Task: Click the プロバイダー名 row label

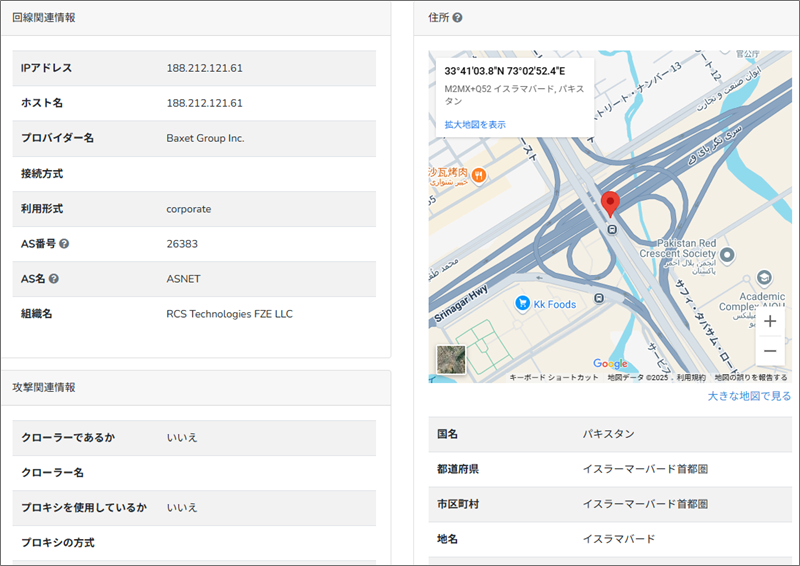Action: pos(57,138)
